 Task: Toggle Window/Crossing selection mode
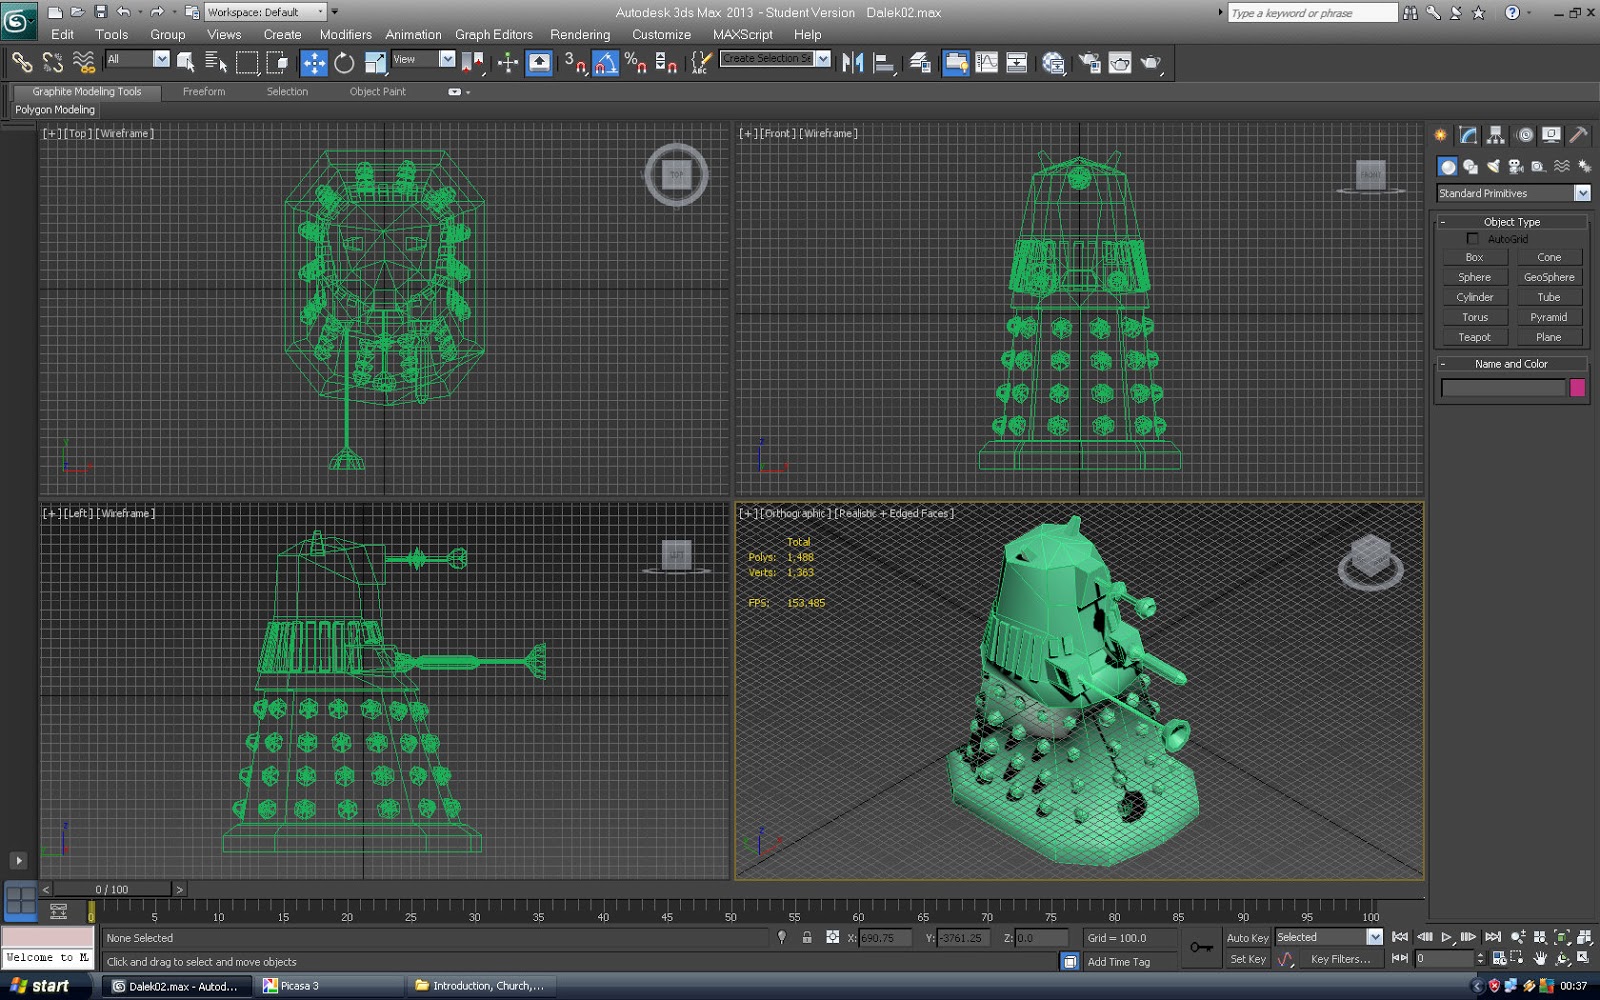[278, 63]
